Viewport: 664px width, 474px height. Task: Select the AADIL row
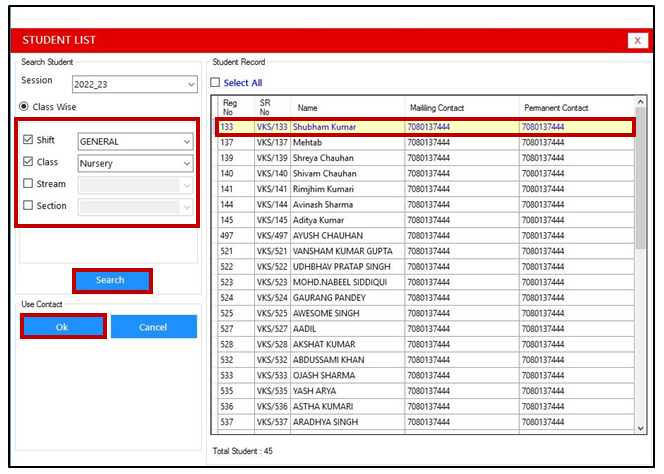coord(426,329)
